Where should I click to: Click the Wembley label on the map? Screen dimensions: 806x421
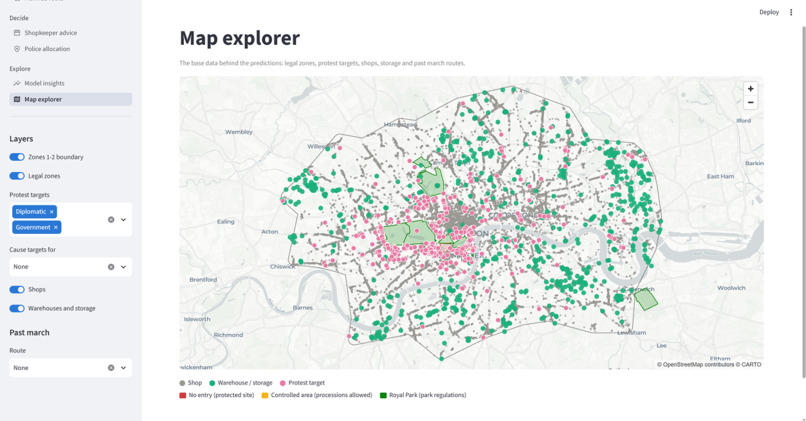239,132
